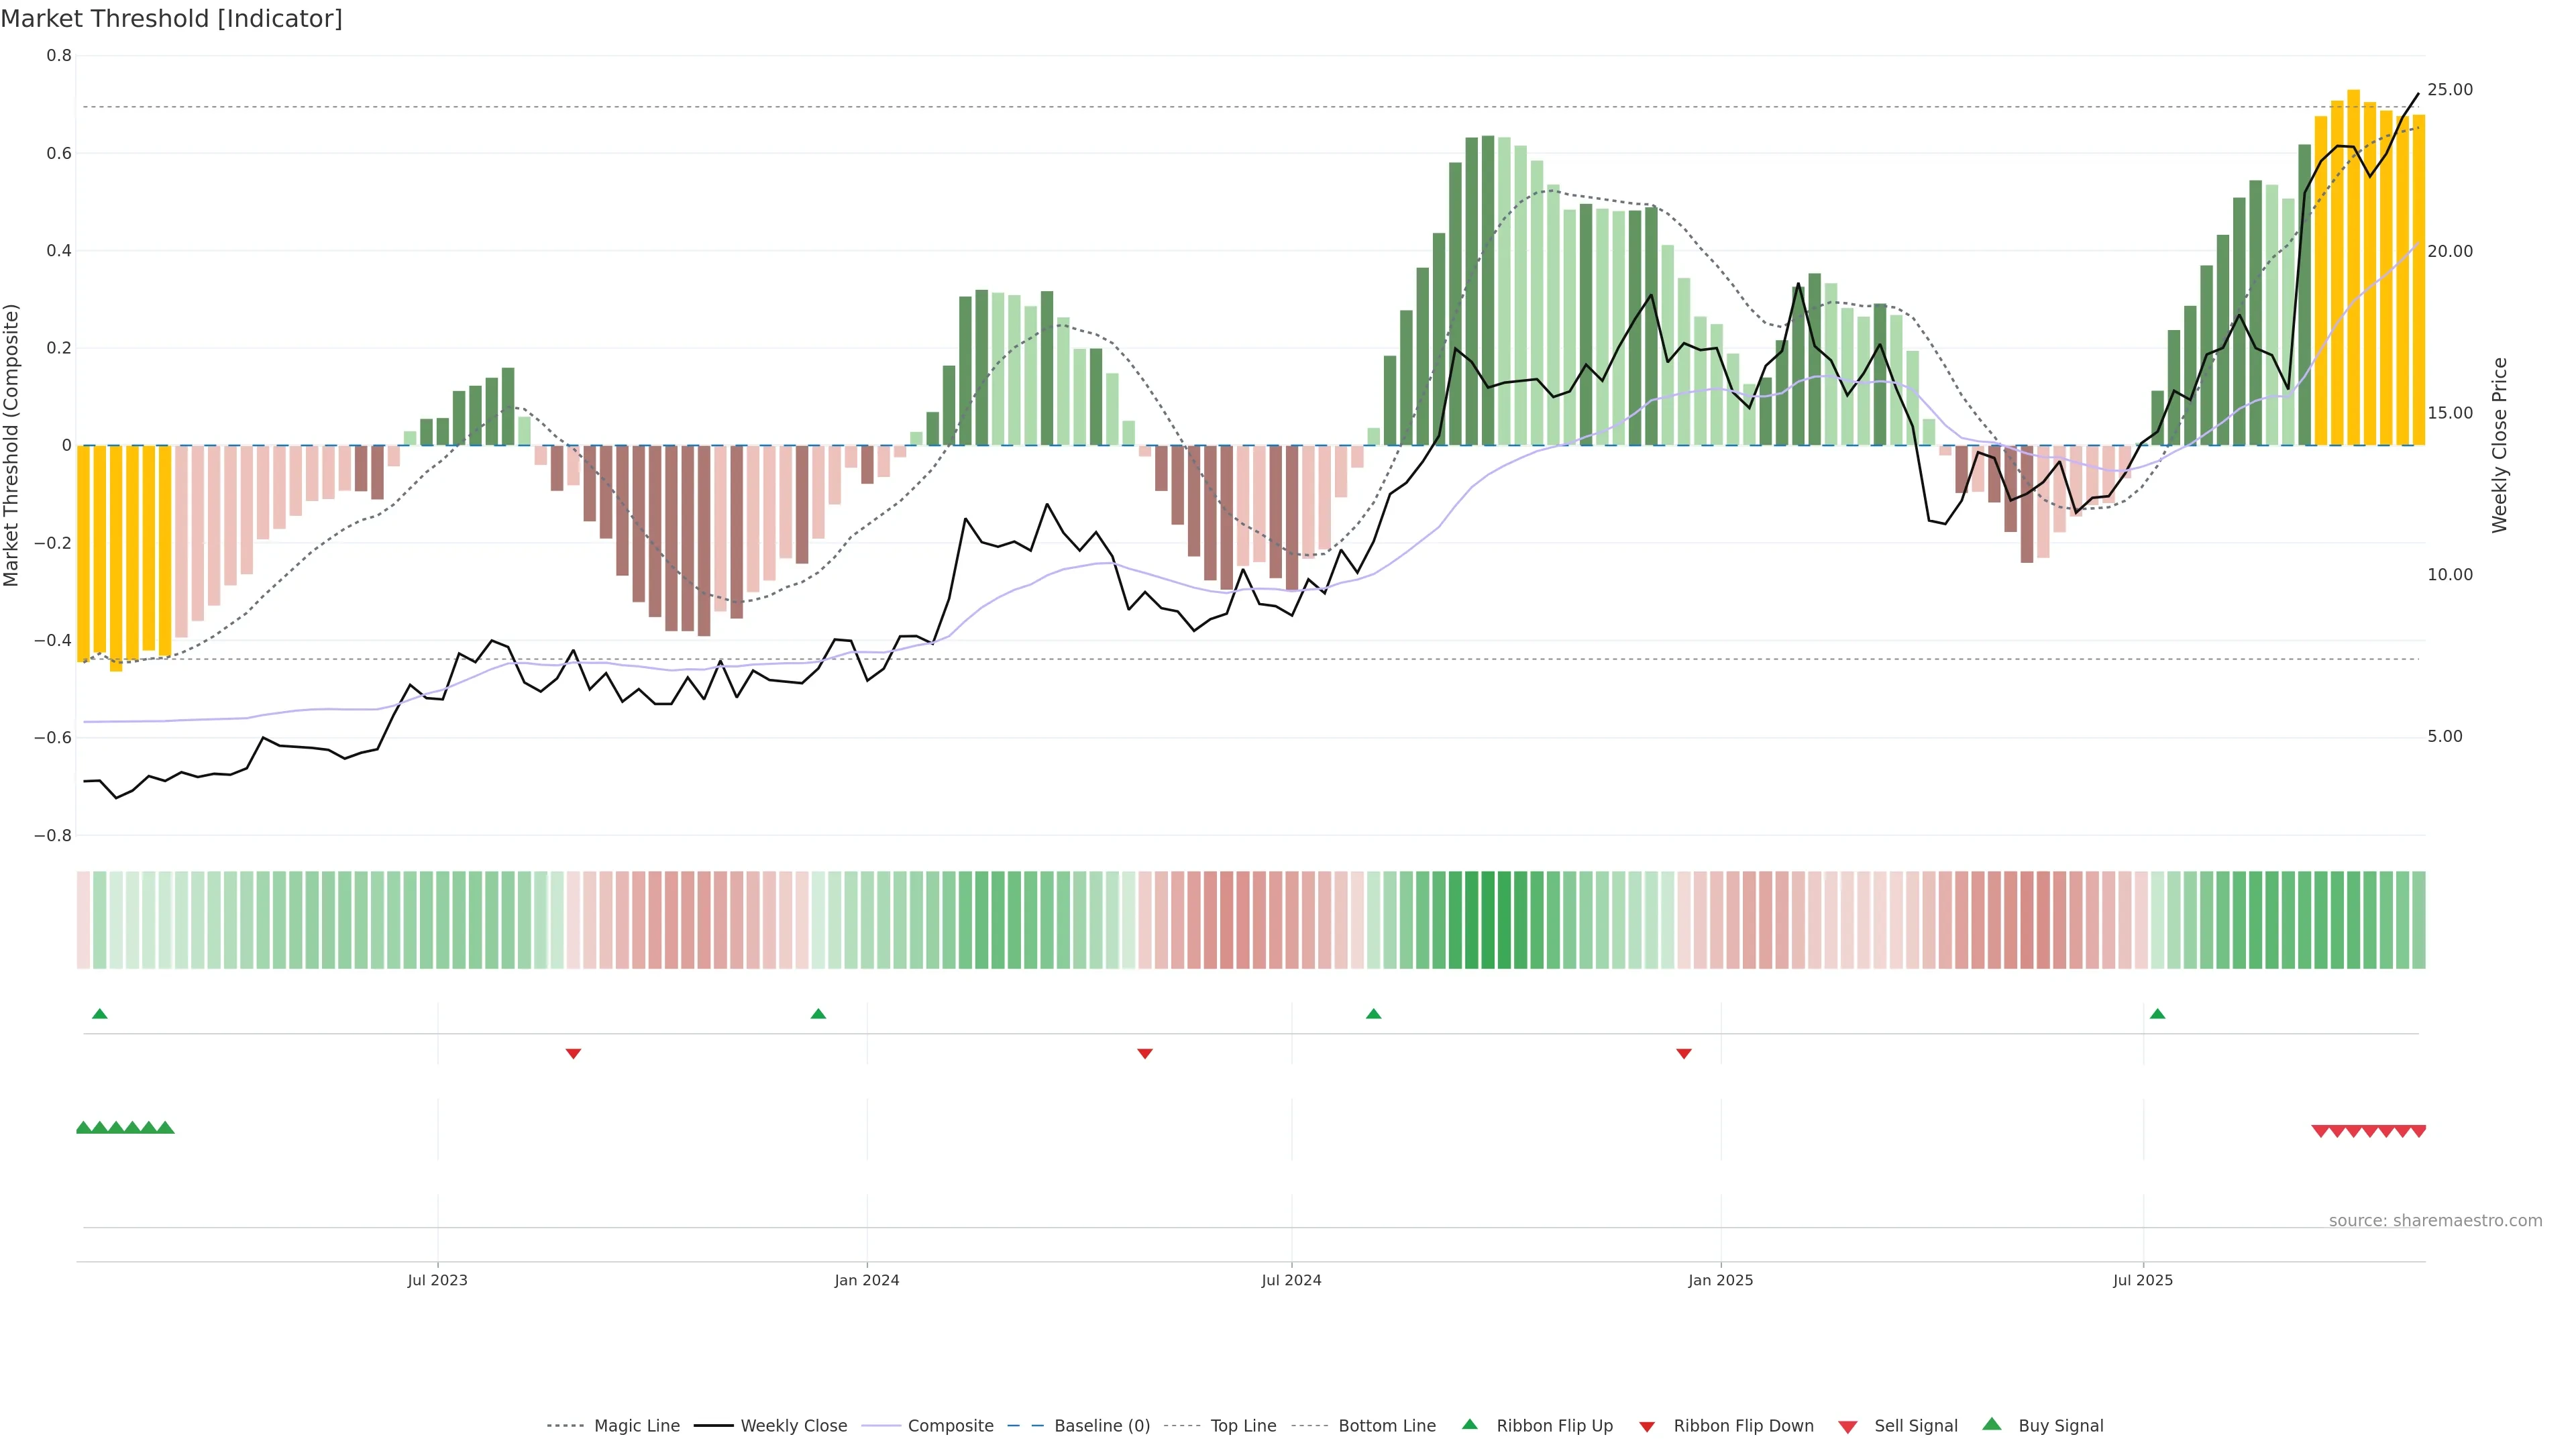Viewport: 2576px width, 1449px height.
Task: Click the ribbon flip up marker near July 2025
Action: pyautogui.click(x=2157, y=1014)
